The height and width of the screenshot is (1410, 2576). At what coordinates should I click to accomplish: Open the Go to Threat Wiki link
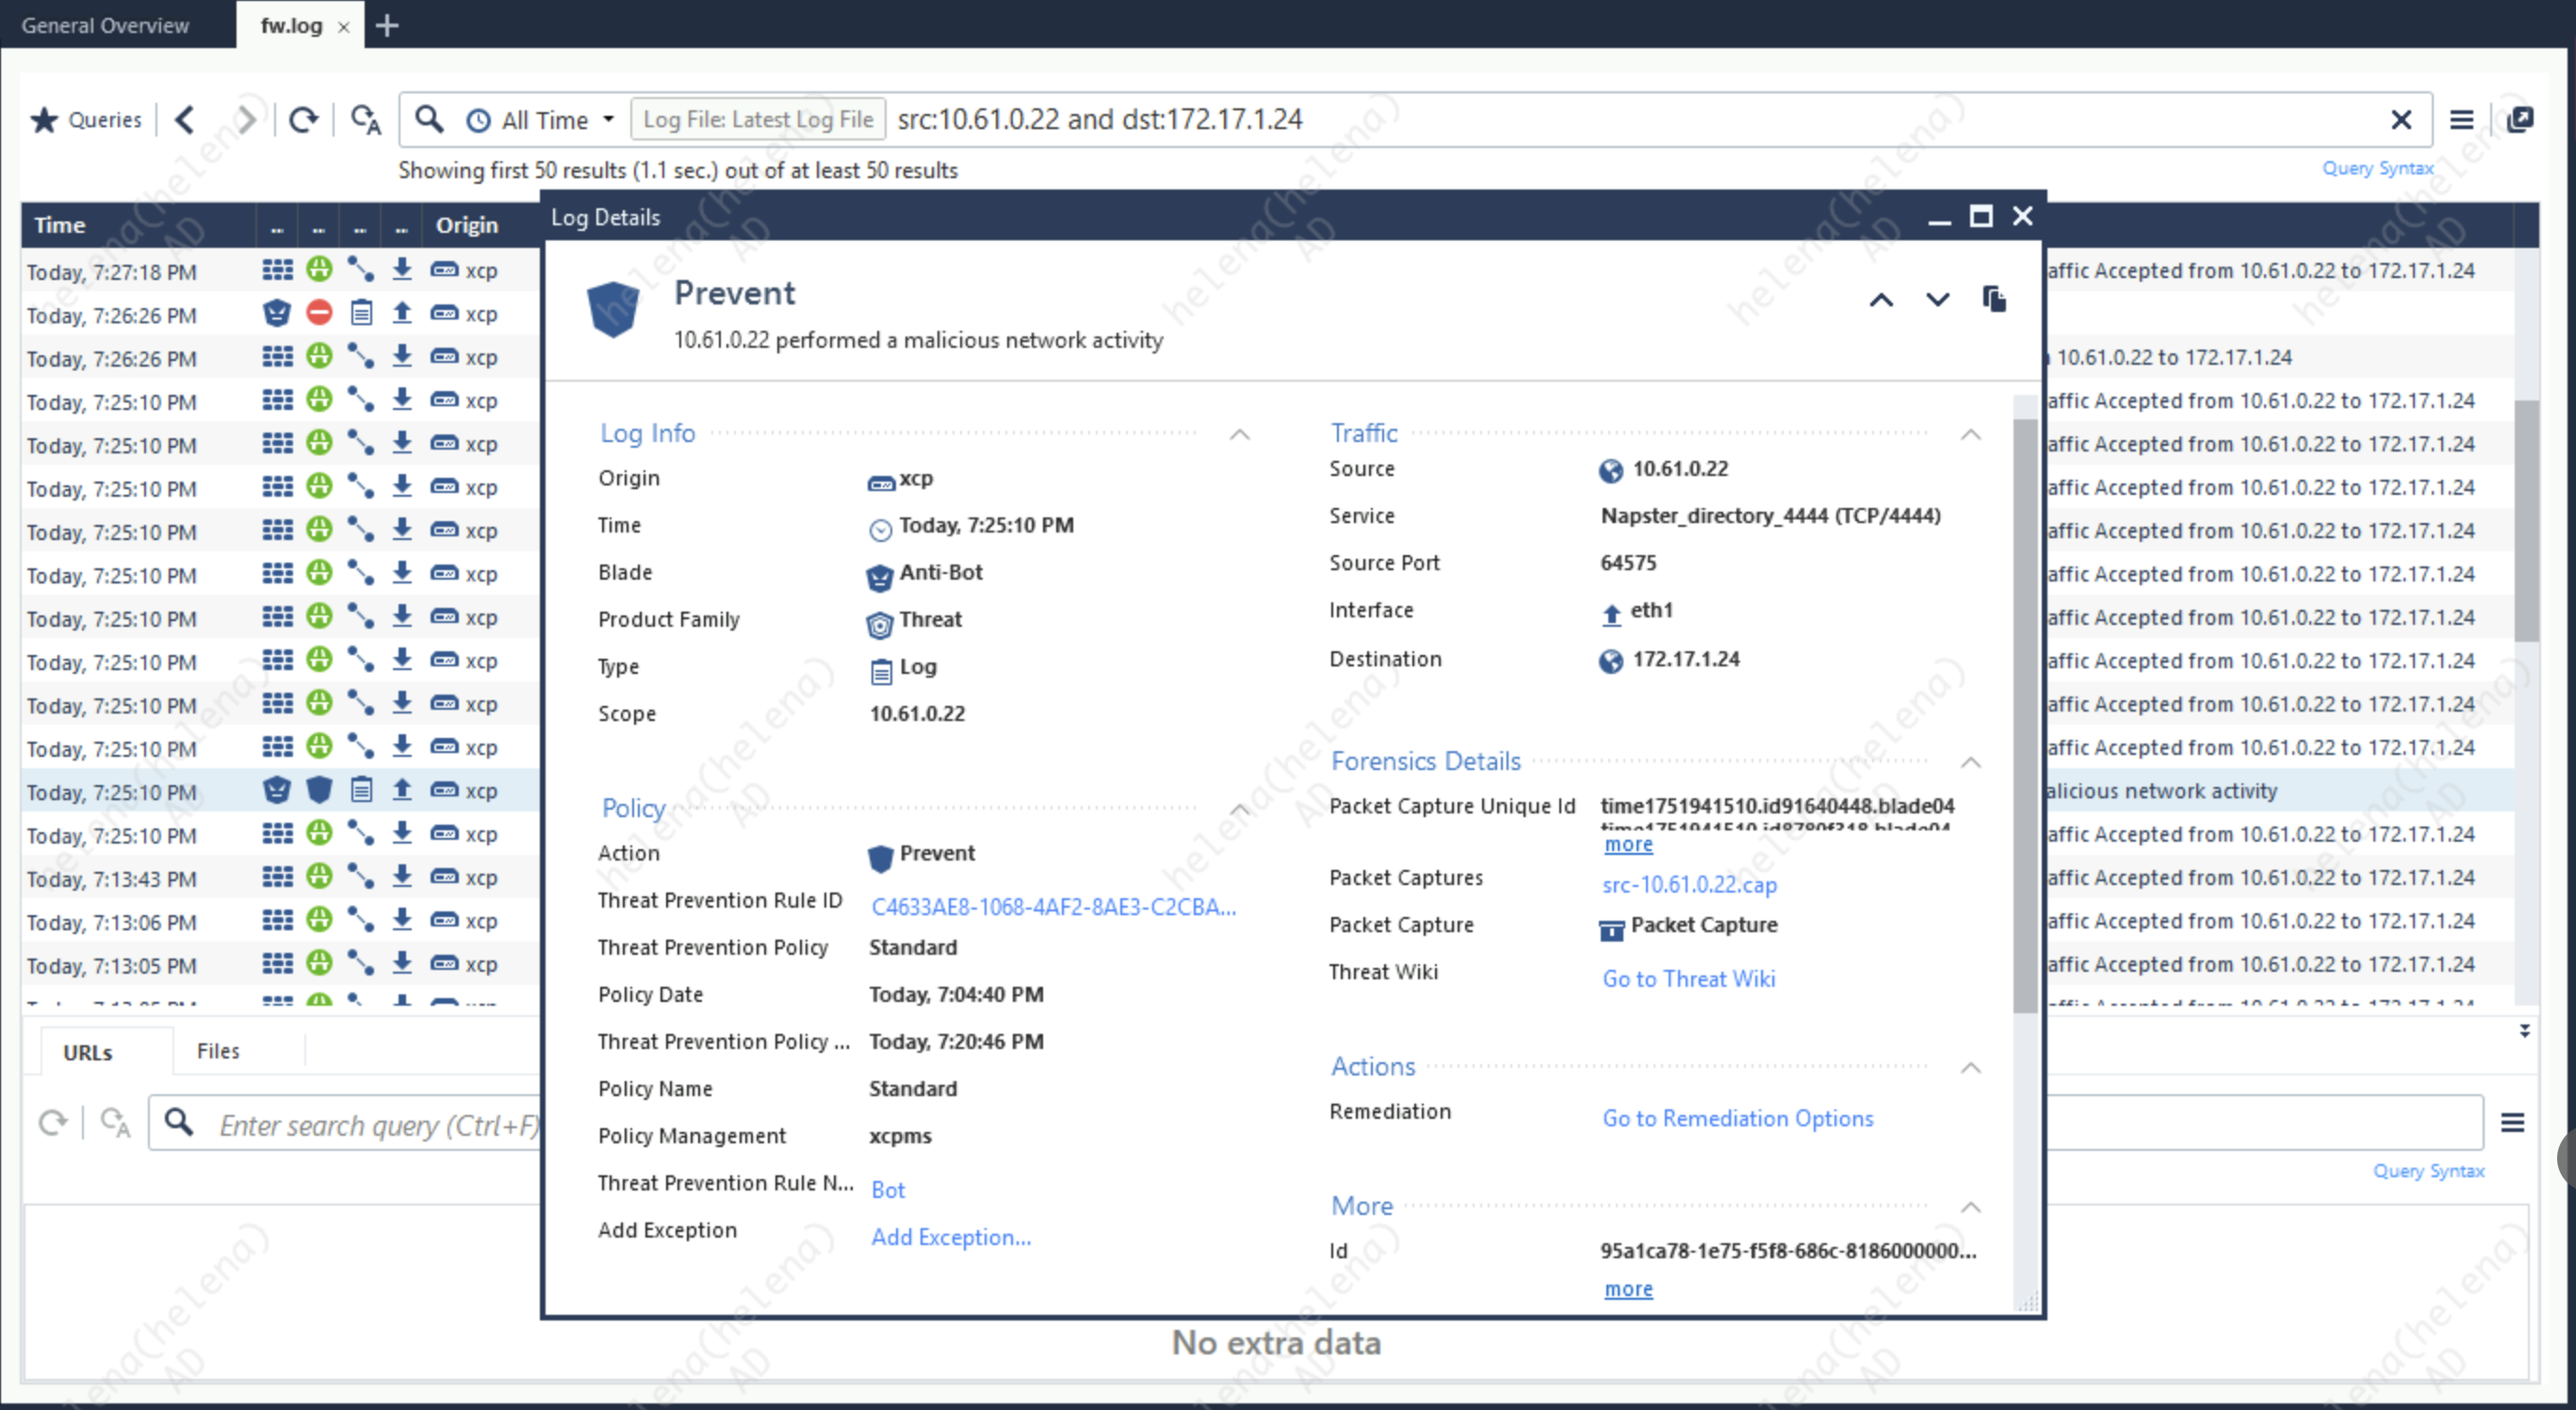click(x=1688, y=979)
